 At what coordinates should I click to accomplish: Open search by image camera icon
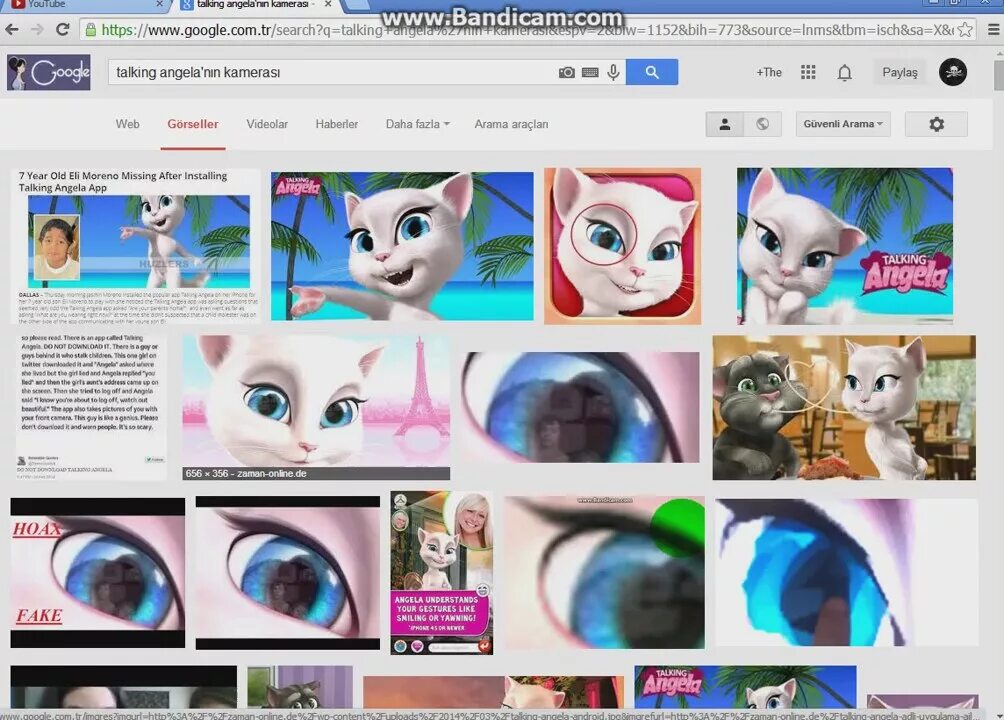point(567,72)
